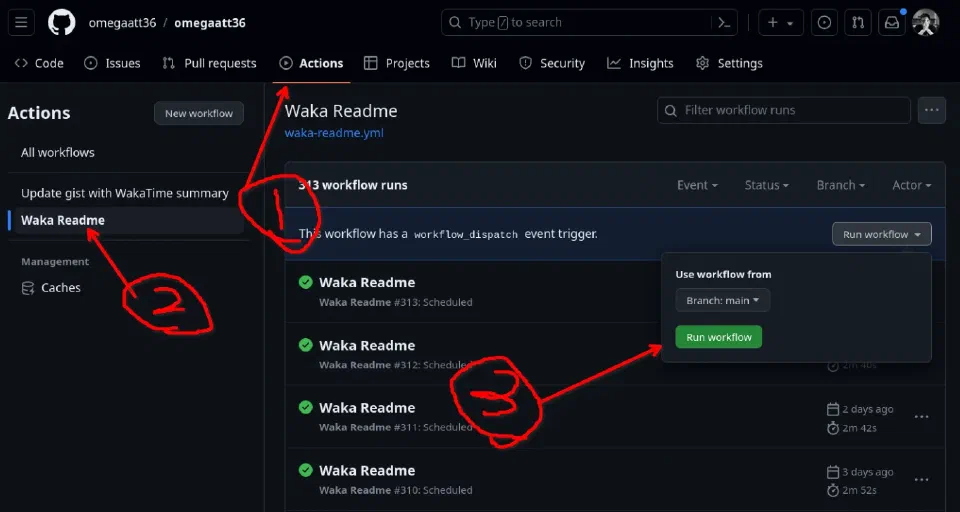Image resolution: width=960 pixels, height=512 pixels.
Task: Click success check icon for run #312
Action: coord(306,345)
